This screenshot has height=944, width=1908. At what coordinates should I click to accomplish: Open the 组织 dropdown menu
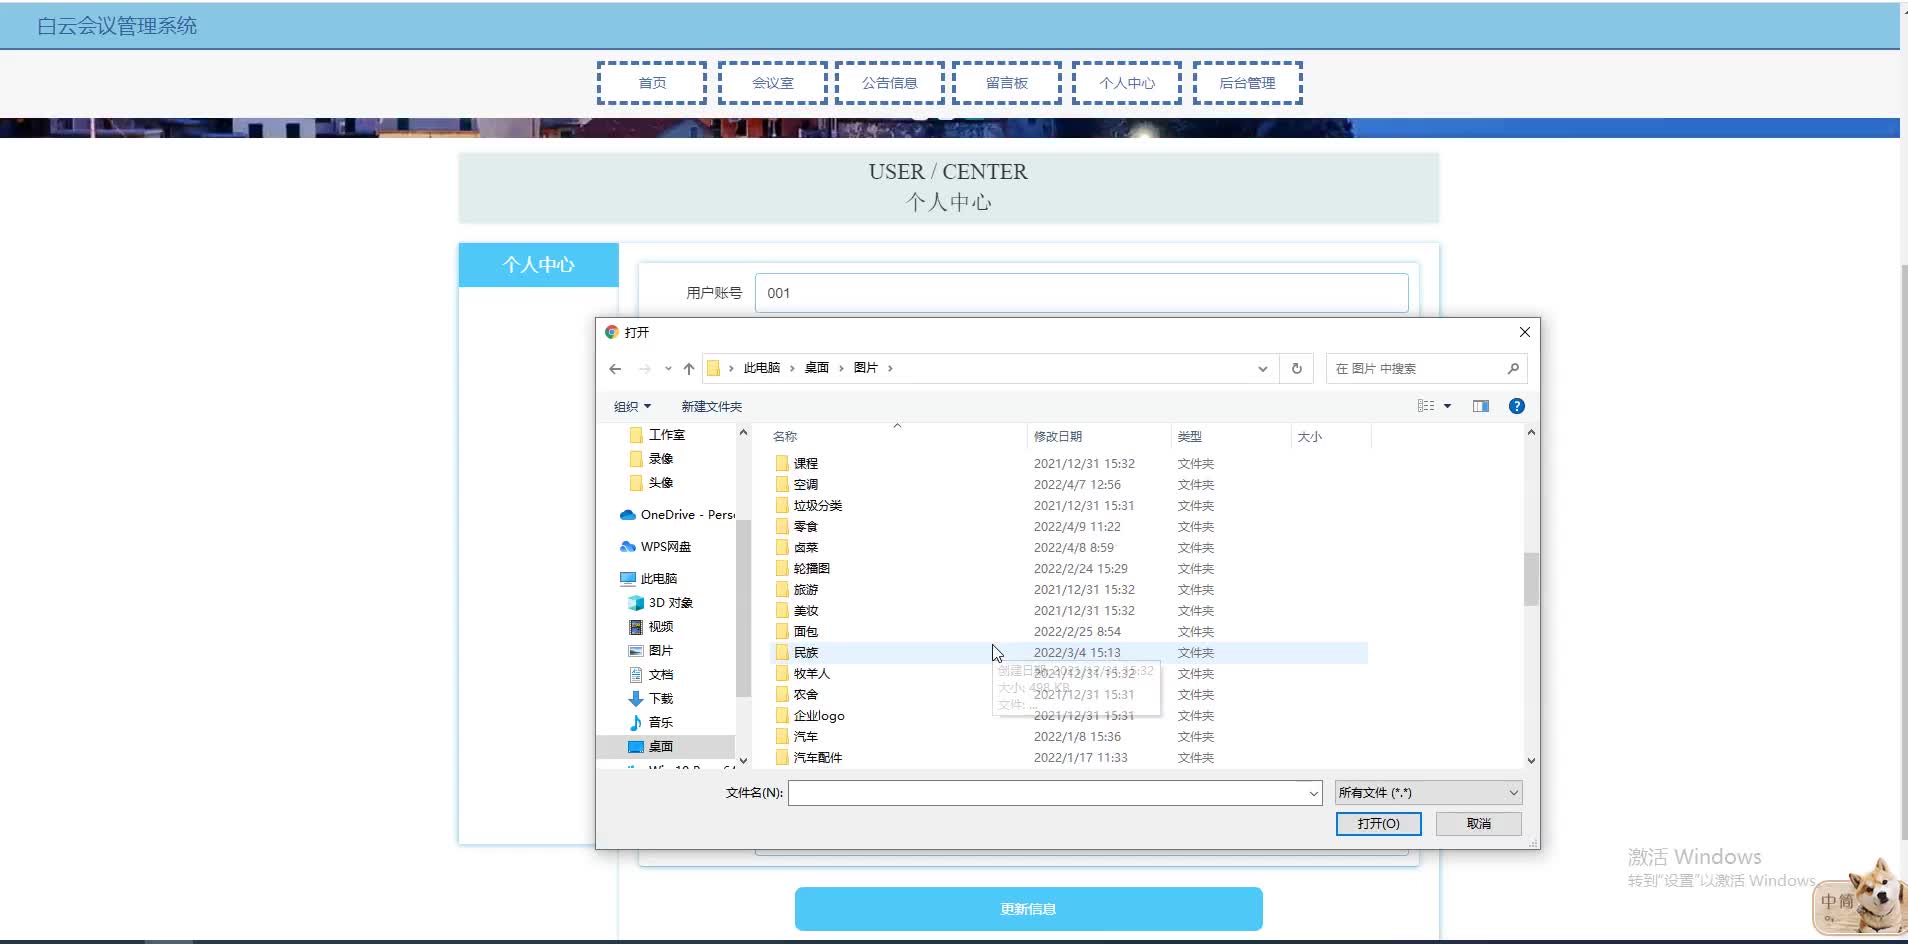[631, 406]
